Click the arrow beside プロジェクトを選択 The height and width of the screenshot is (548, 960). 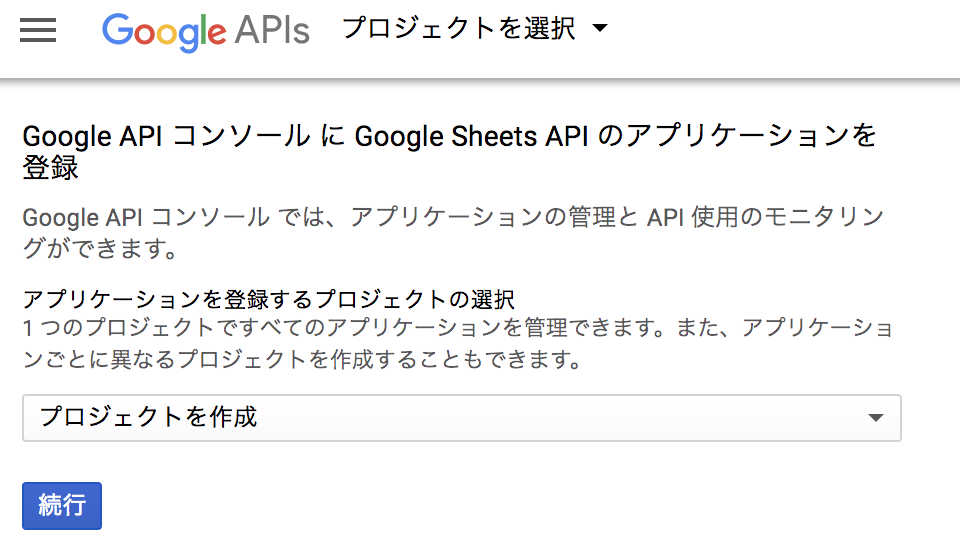coord(600,28)
